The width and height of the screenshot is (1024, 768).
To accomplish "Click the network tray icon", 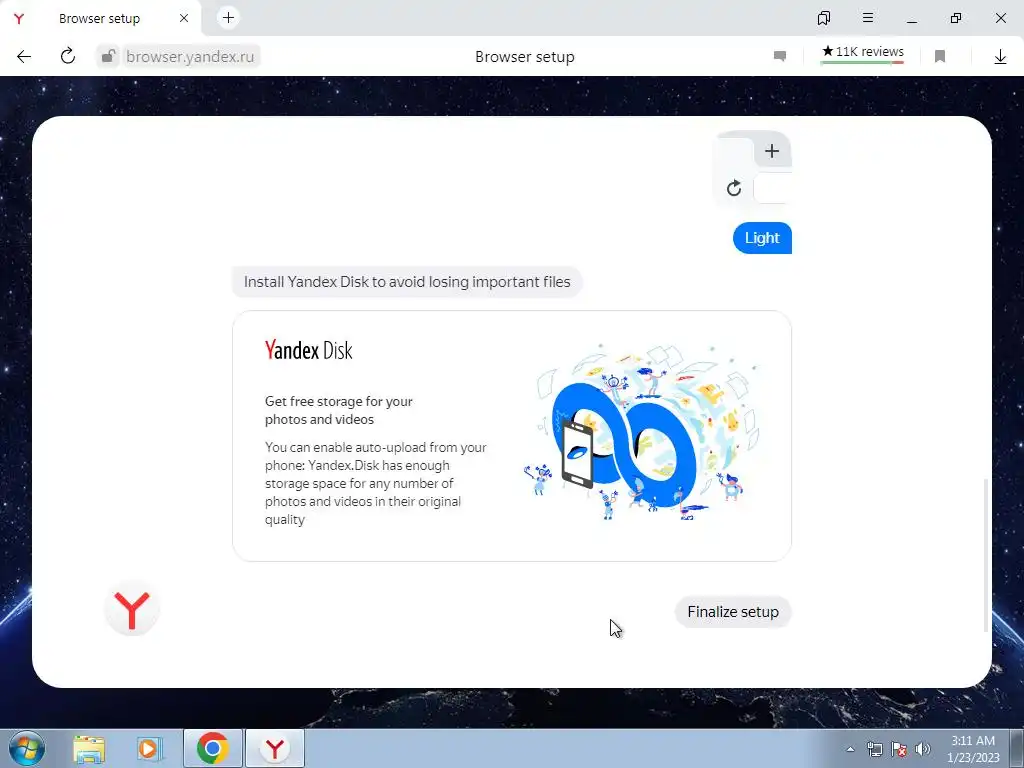I will coord(874,749).
